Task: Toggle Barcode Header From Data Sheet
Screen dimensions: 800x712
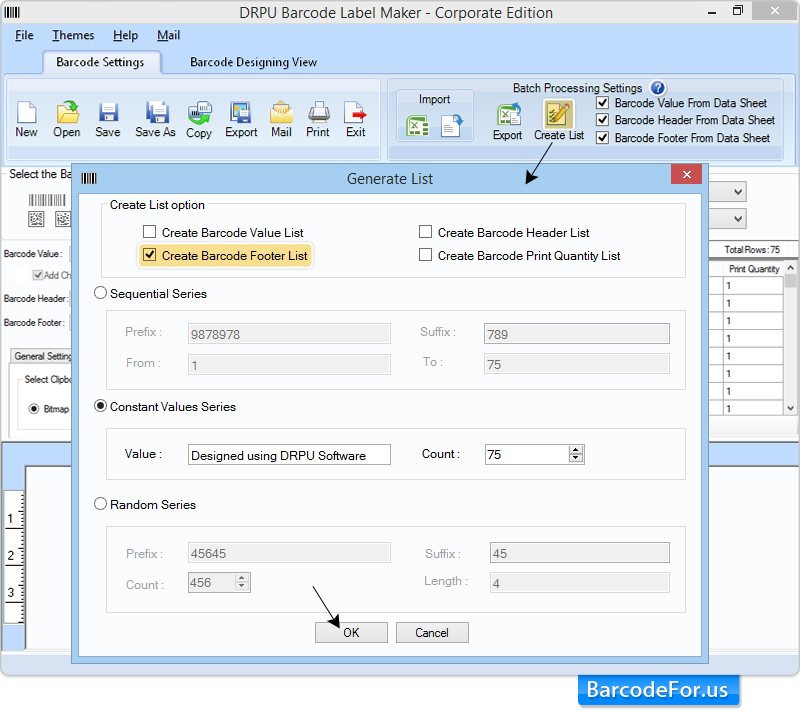Action: click(603, 120)
